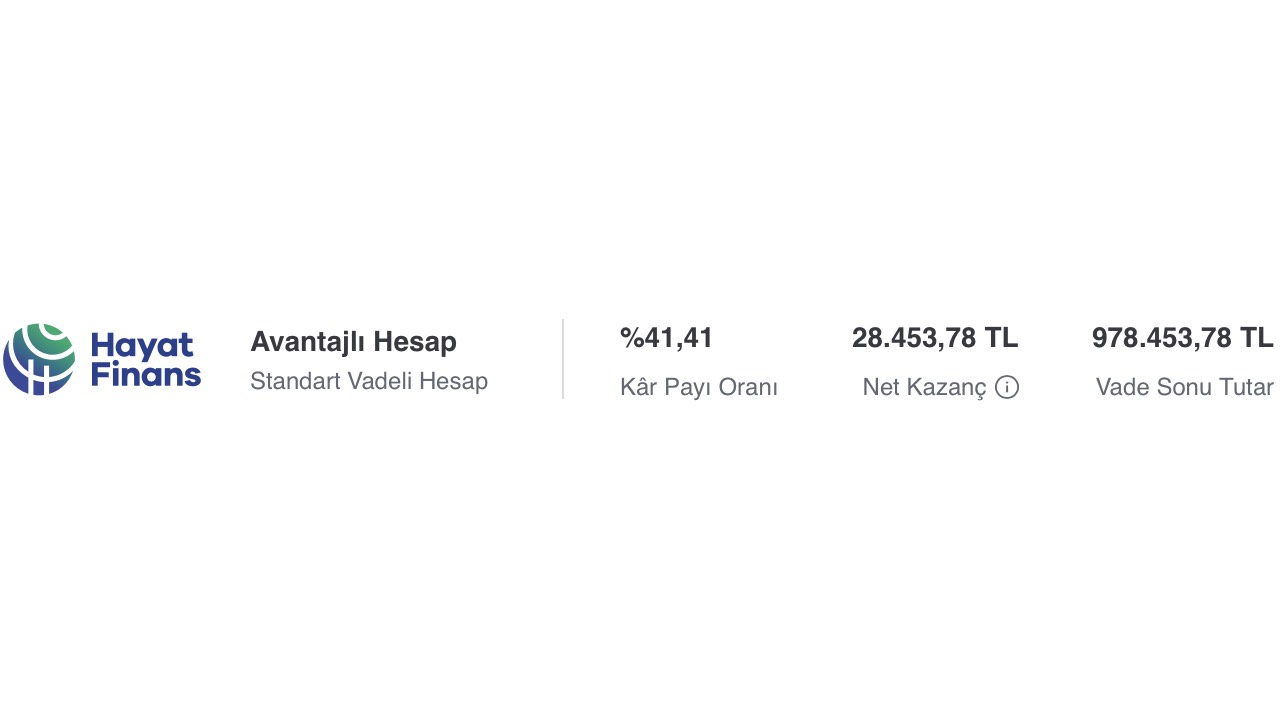Click TL after the 28.453,78 amount
The image size is (1280, 720).
1001,338
